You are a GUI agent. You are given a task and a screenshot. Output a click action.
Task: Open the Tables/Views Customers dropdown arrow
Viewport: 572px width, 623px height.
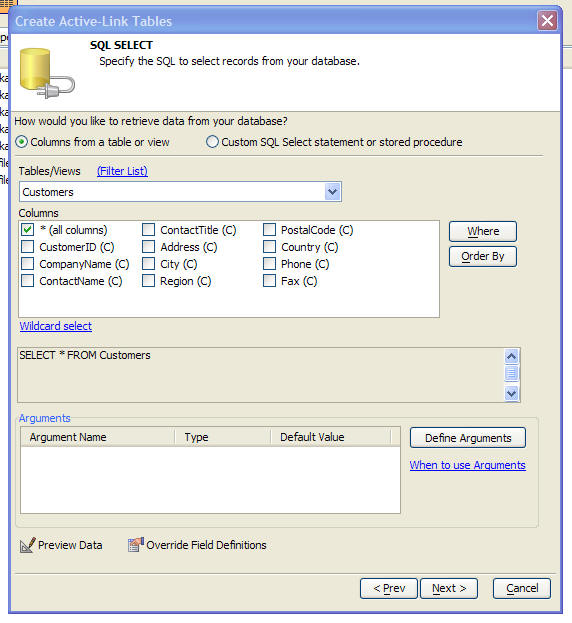(x=332, y=192)
